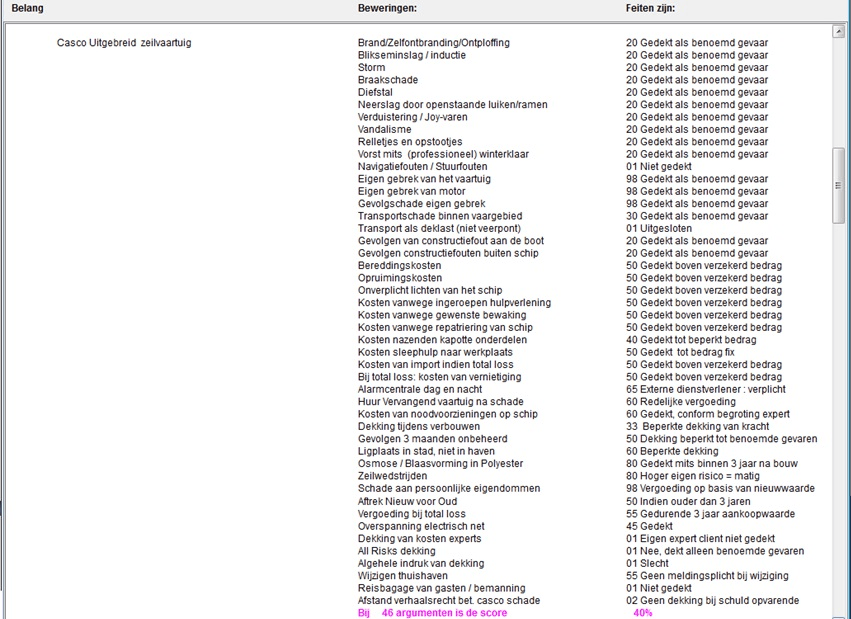Select 'Osmose / Blaasvorming in Polyester'
This screenshot has width=851, height=619.
pos(440,464)
